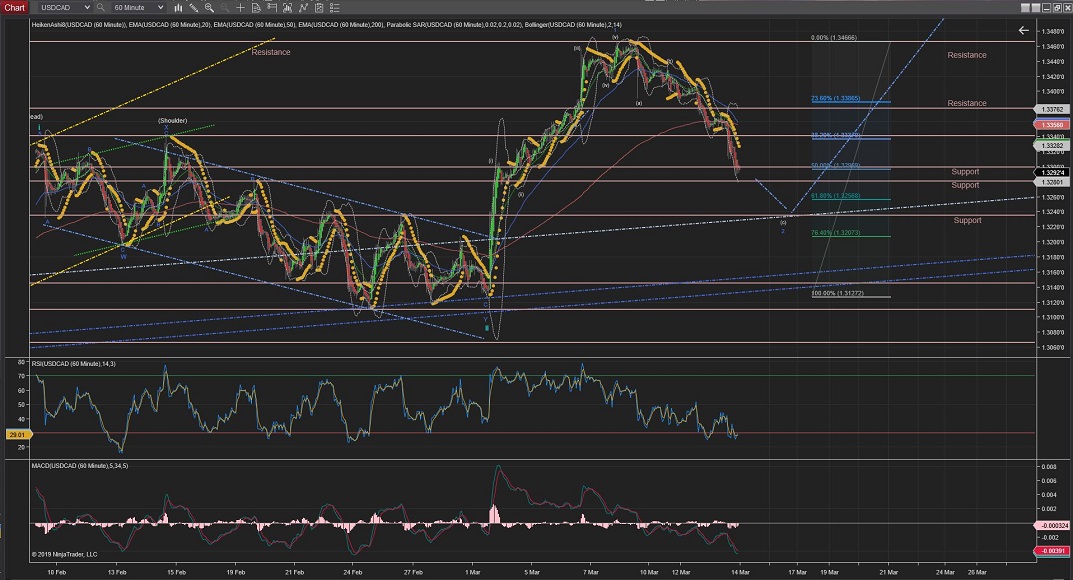
Task: Click the 100.00% (1.31272) Fibonacci label
Action: 838,293
